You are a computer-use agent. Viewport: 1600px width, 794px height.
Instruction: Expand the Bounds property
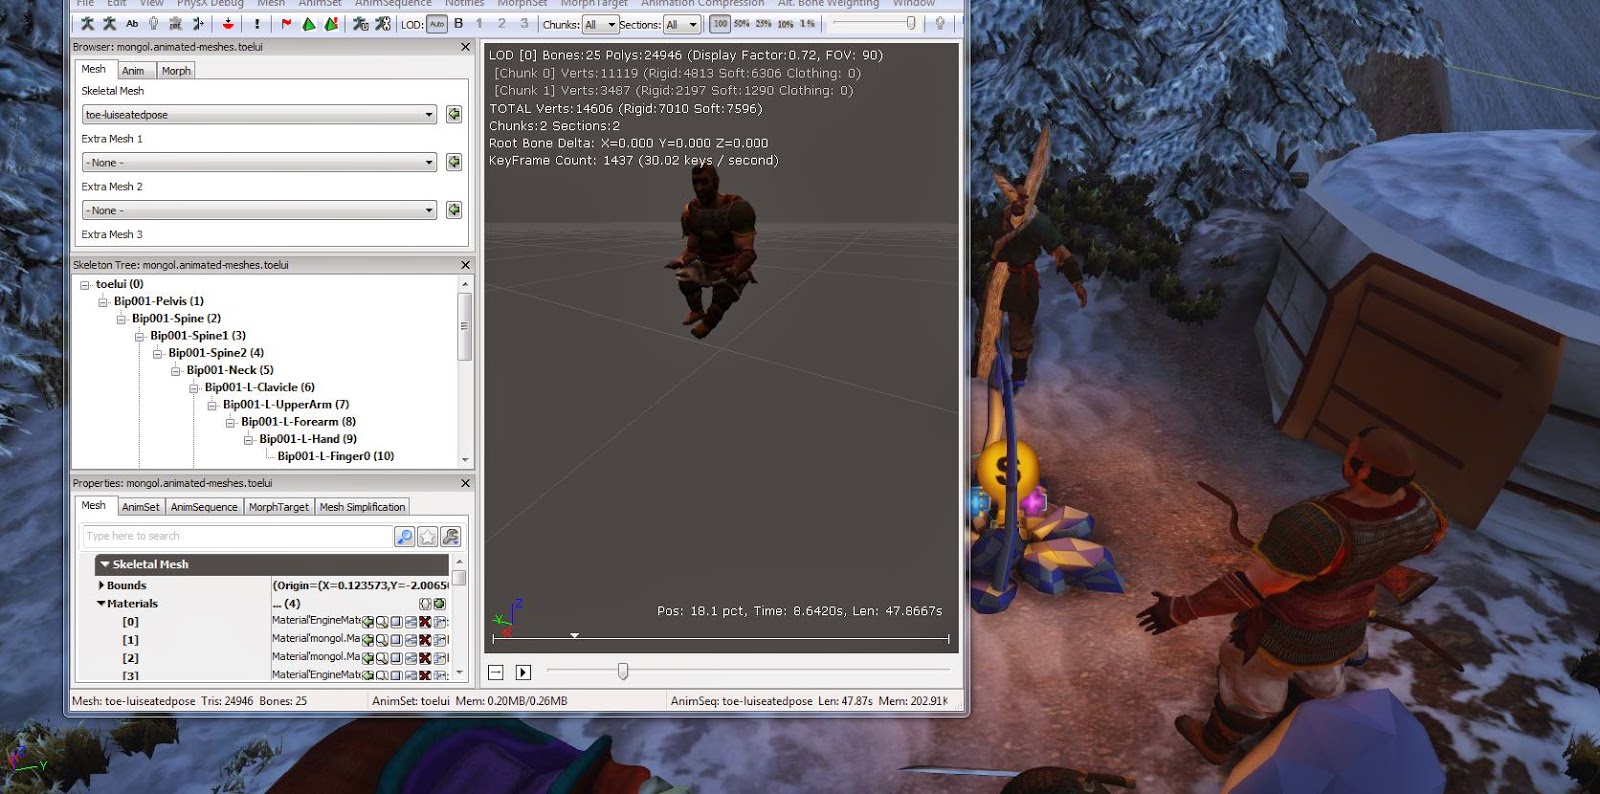[101, 585]
